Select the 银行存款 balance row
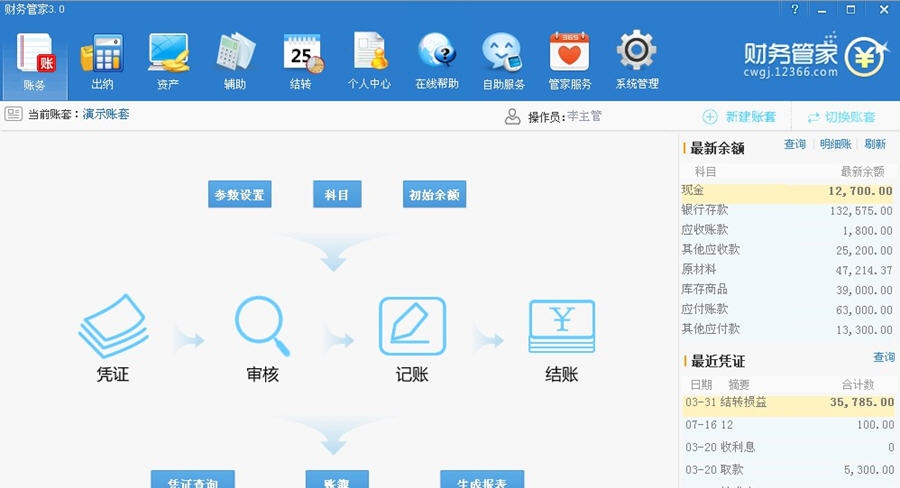The height and width of the screenshot is (488, 900). click(x=787, y=210)
